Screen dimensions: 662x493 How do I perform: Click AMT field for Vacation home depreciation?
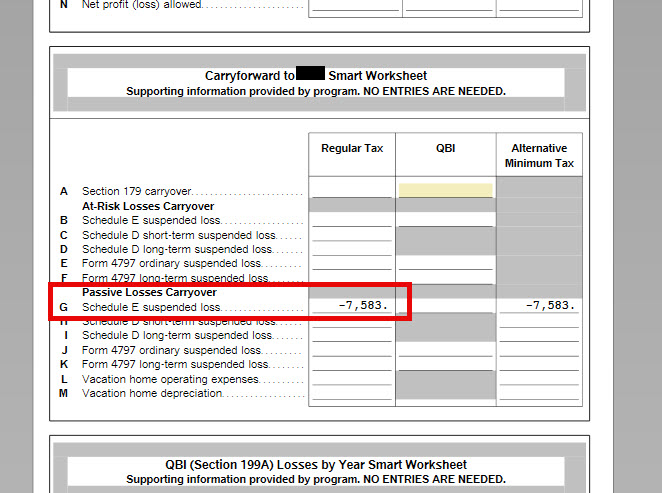pyautogui.click(x=539, y=393)
